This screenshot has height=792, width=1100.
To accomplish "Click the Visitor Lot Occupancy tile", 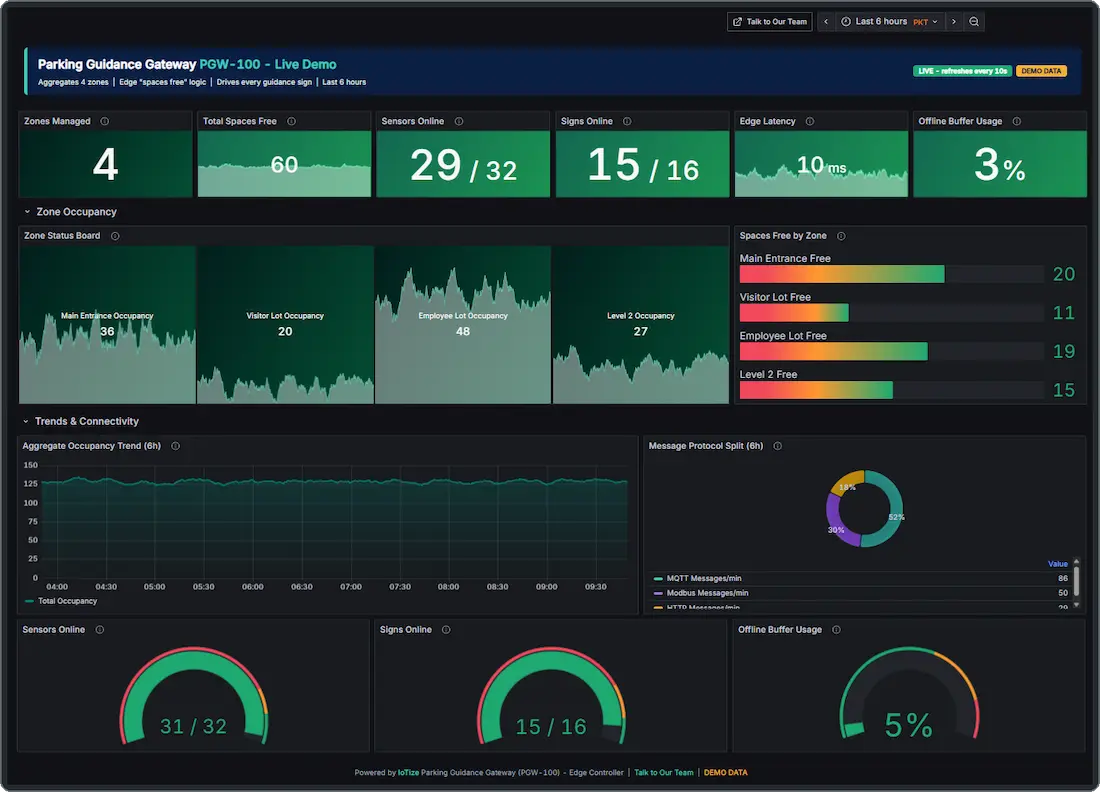I will point(285,325).
